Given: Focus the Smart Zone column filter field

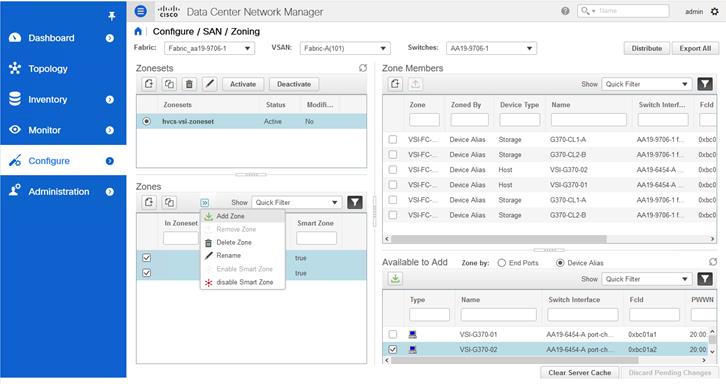Looking at the screenshot, I should coord(316,238).
